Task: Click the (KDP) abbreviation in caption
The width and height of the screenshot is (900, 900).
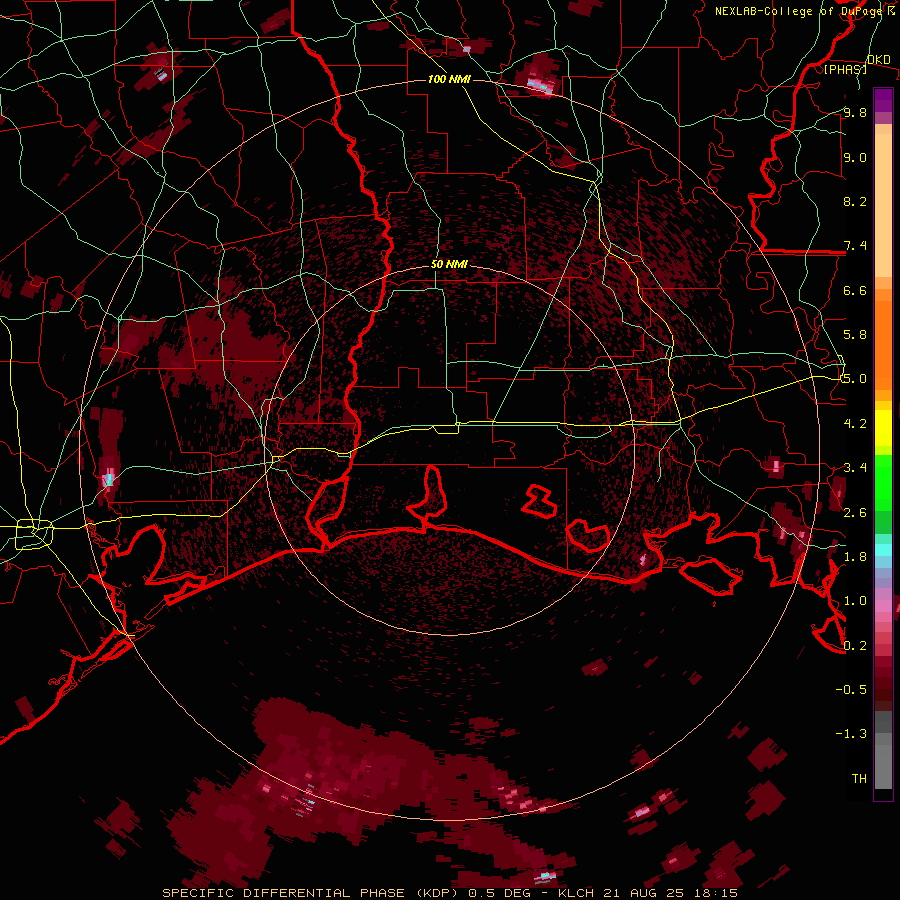Action: pos(437,893)
